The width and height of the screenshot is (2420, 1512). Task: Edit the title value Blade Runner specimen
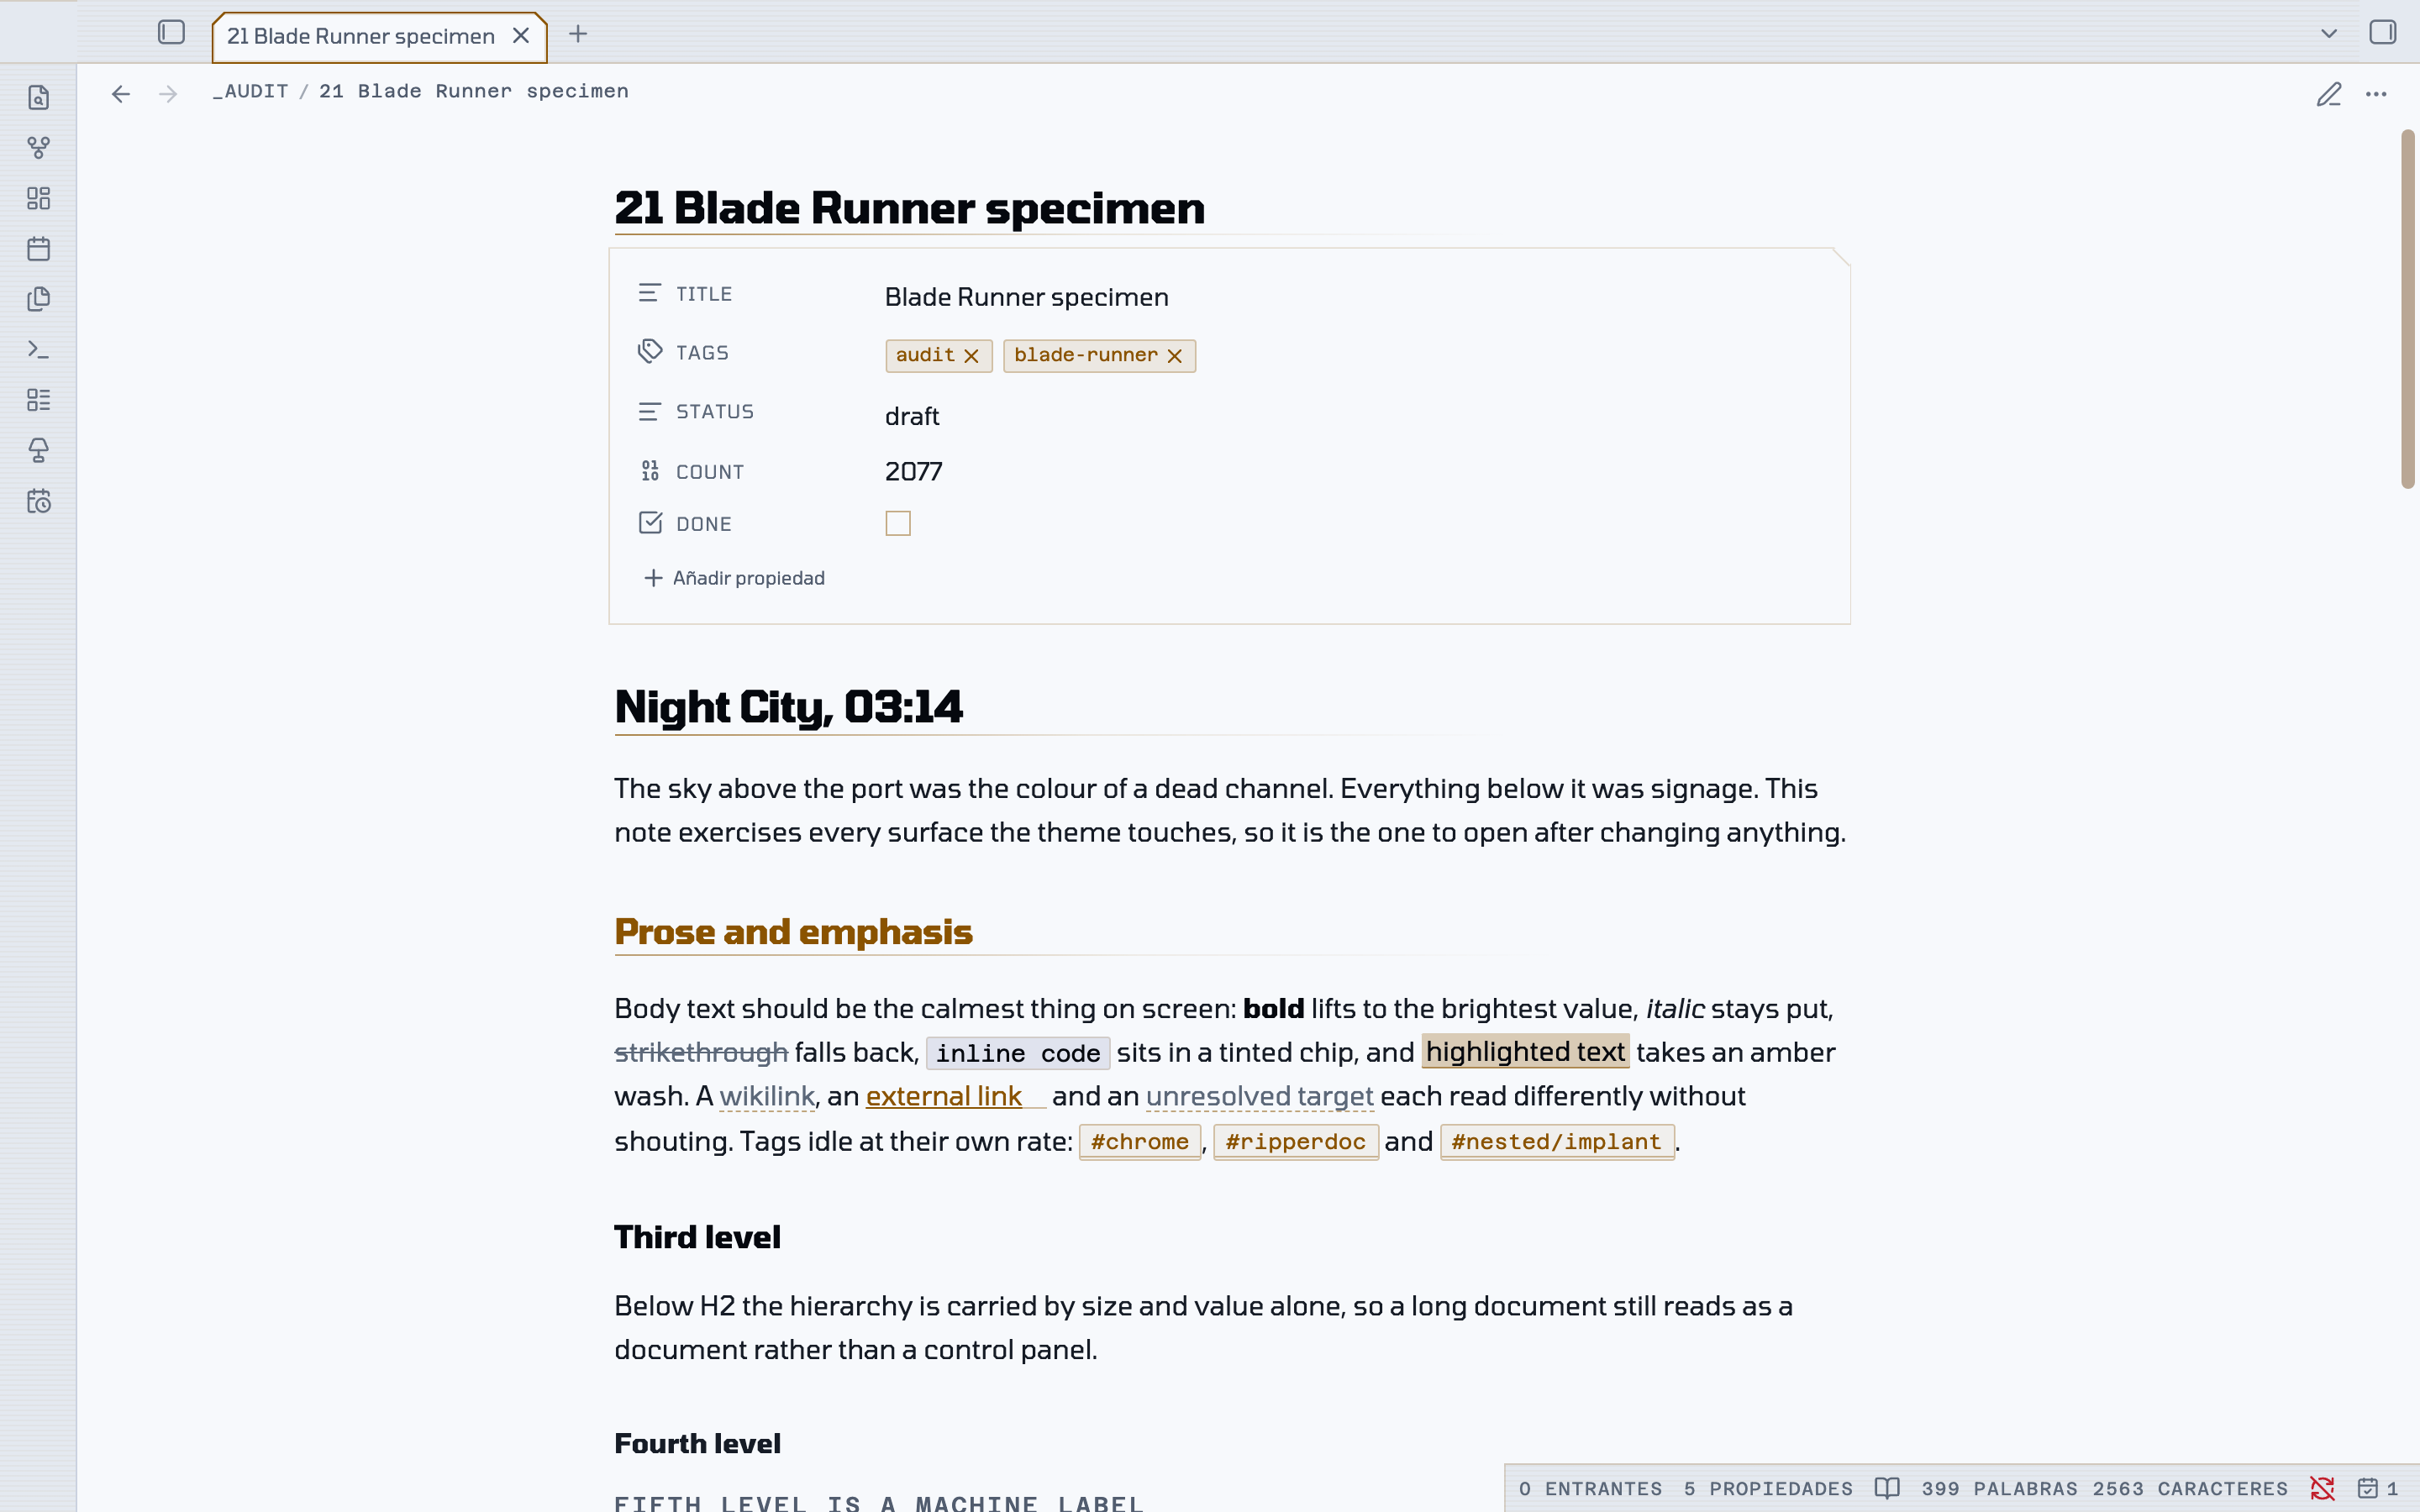1026,297
